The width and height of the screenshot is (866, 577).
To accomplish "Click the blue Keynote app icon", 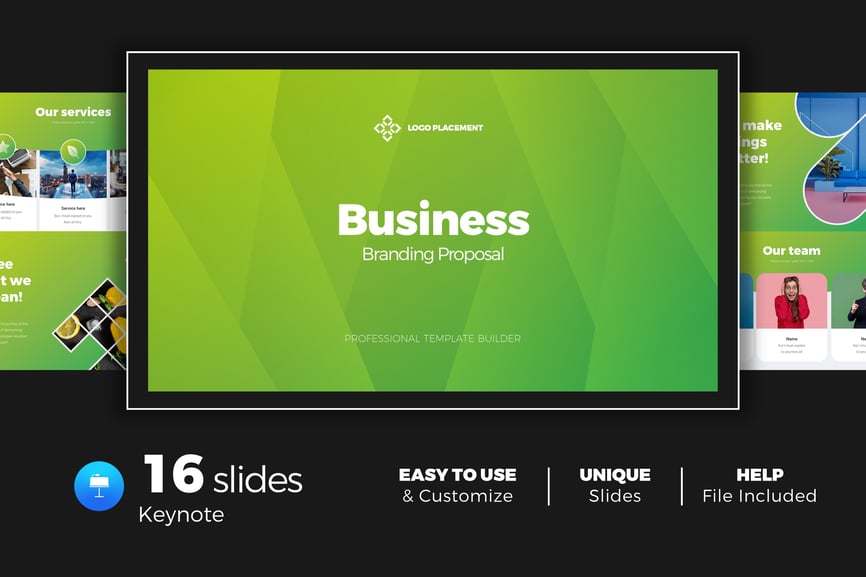I will point(99,486).
